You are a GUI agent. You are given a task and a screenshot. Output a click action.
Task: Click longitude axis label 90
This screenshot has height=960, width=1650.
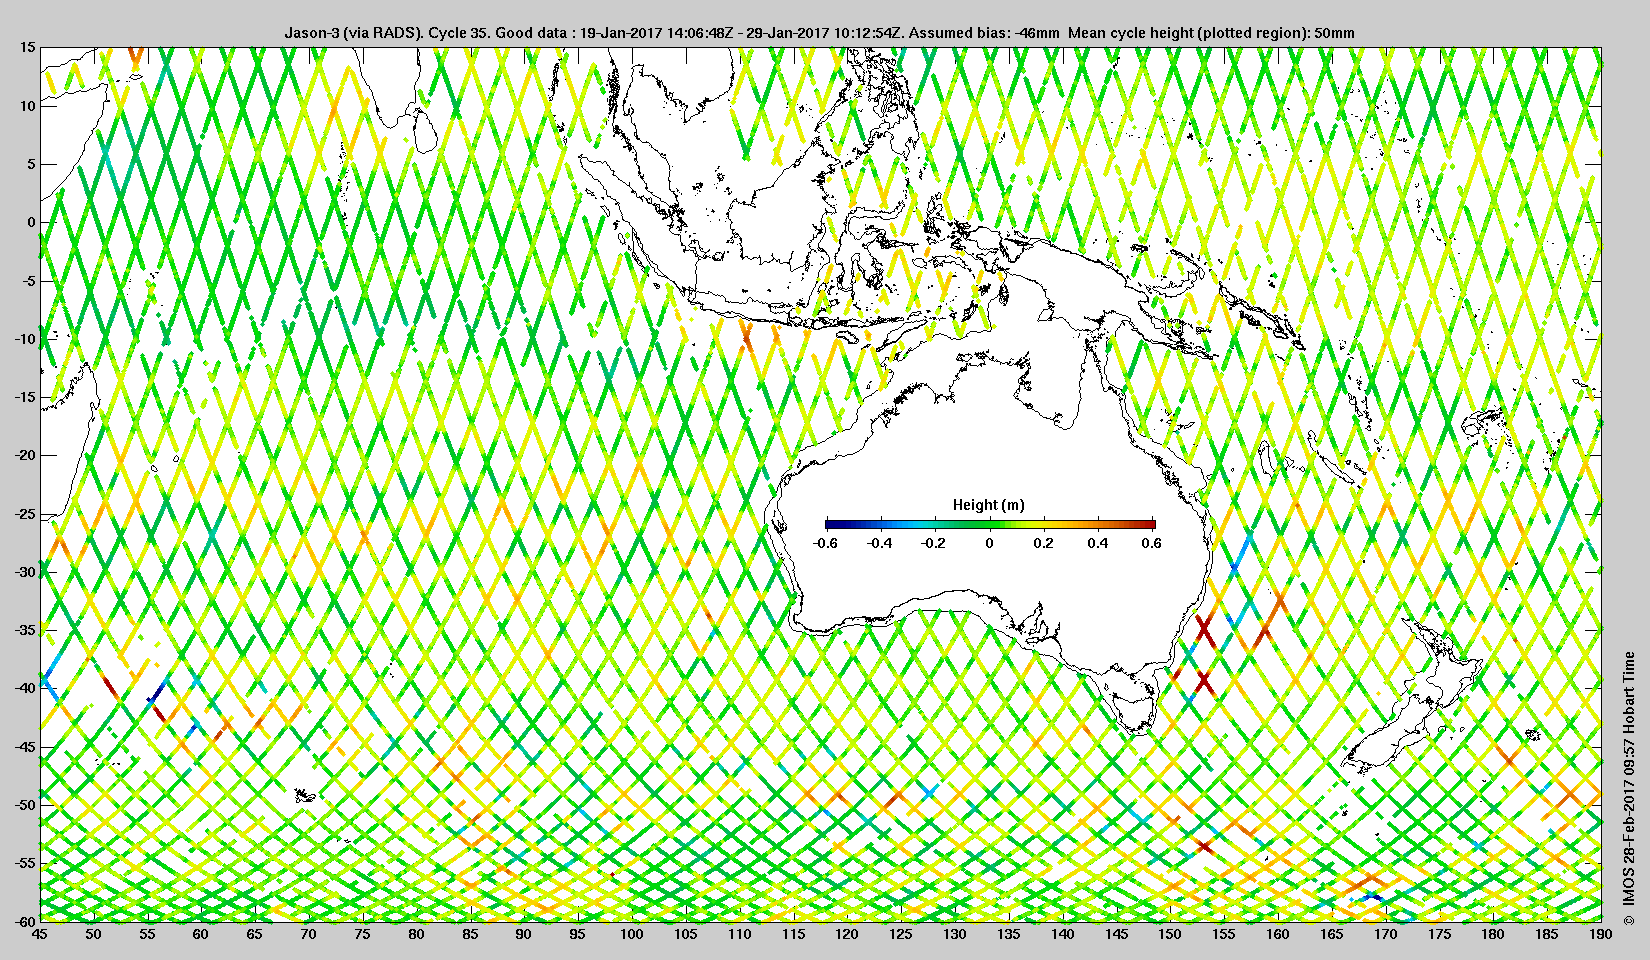tap(524, 934)
